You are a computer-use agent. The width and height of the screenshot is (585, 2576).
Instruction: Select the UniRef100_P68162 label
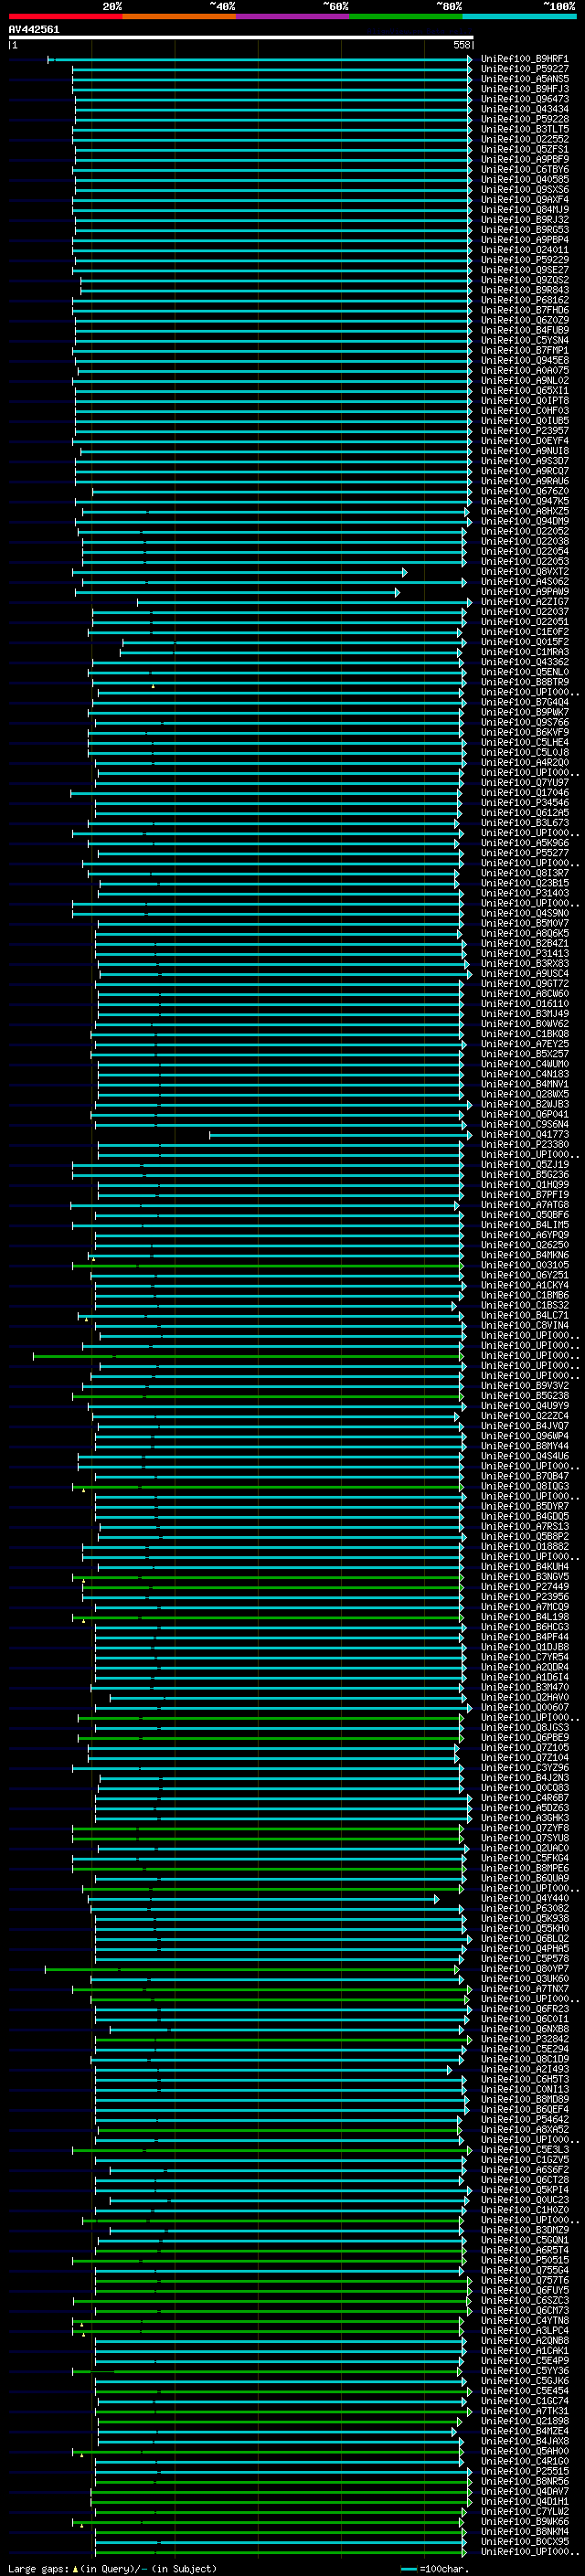tap(525, 300)
